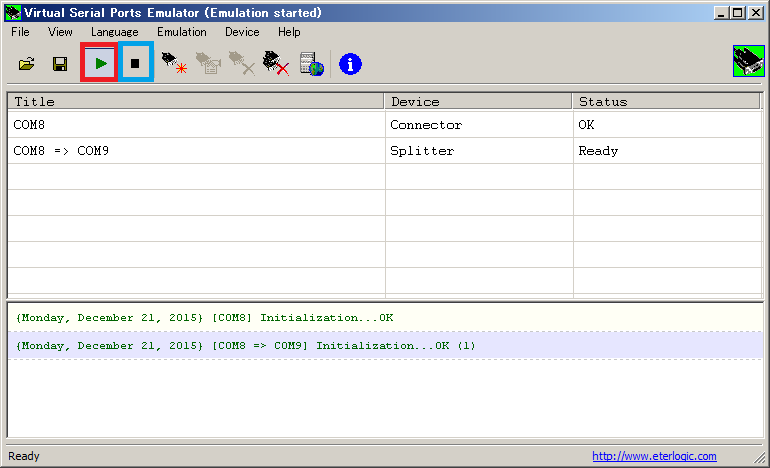This screenshot has width=770, height=468.
Task: Click the Create new device icon
Action: click(x=174, y=64)
